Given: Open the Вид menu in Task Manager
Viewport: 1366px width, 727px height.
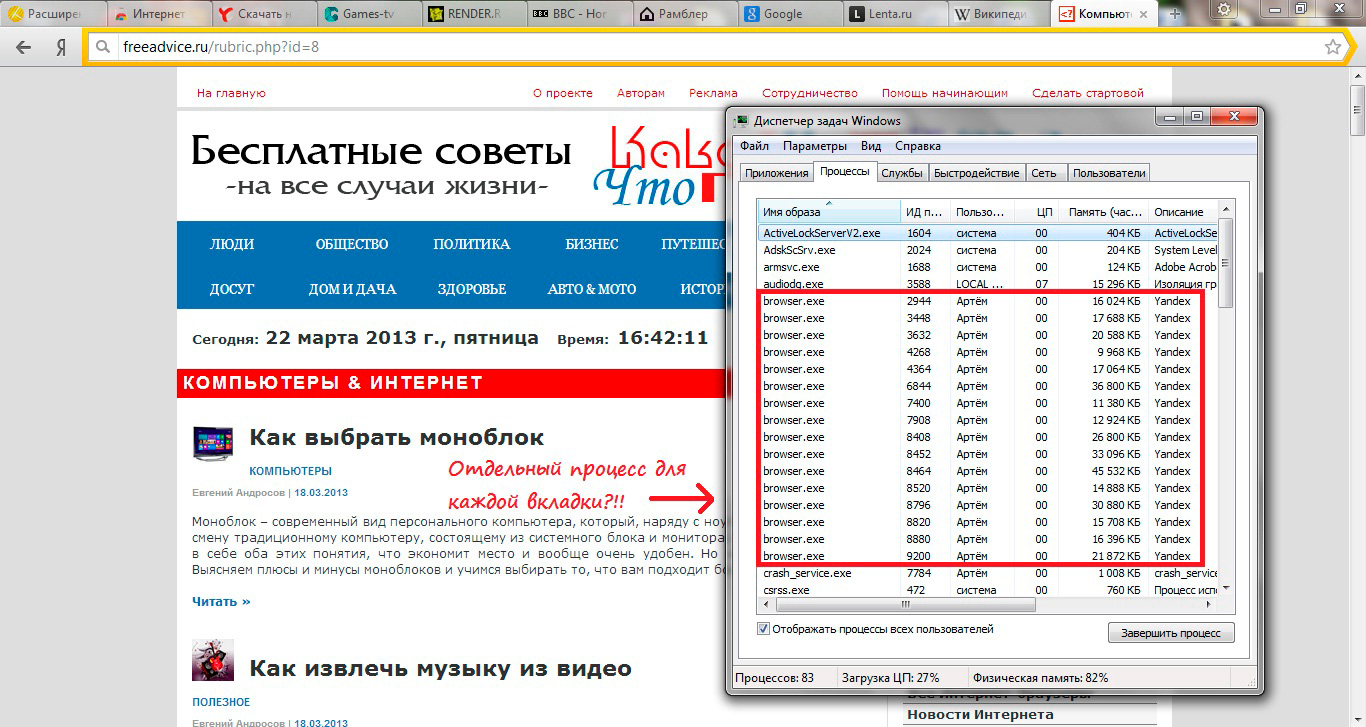Looking at the screenshot, I should pos(871,146).
